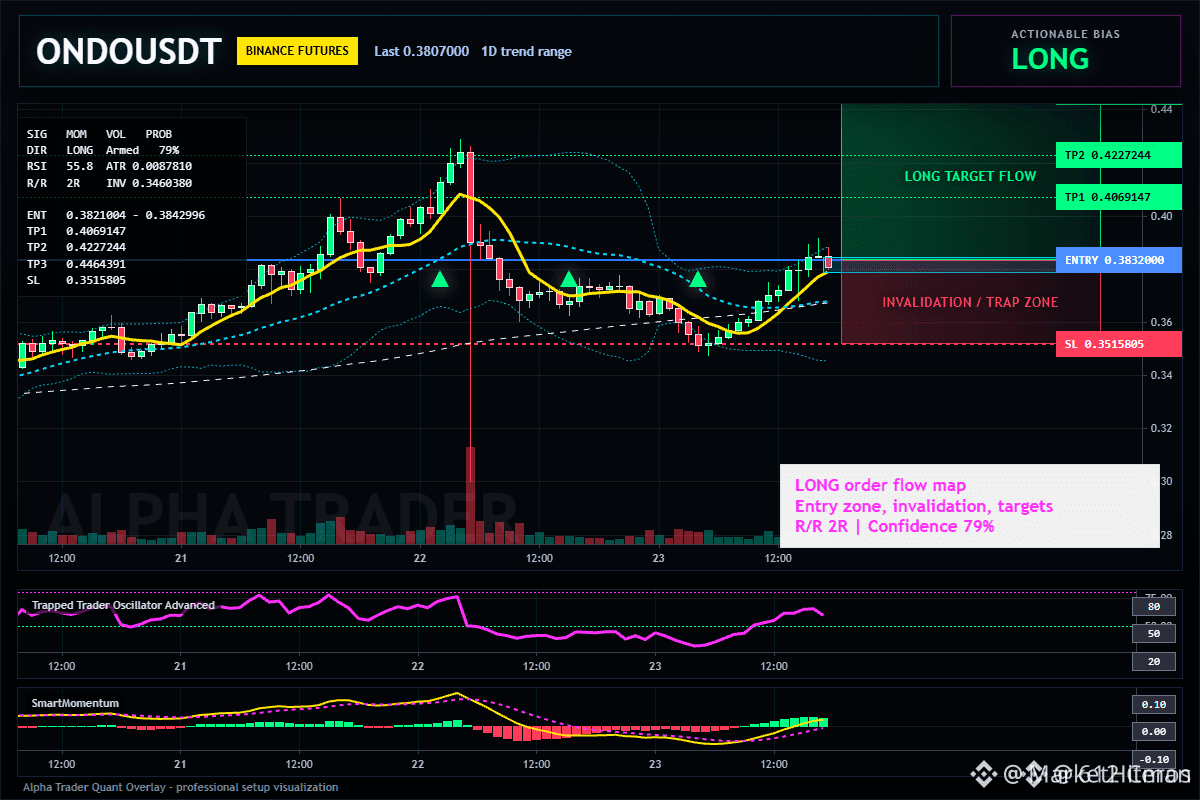Screen dimensions: 1200x800
Task: Click the green triangle marker below the mid-session candles near 12:00 on the 22nd
Action: (568, 279)
